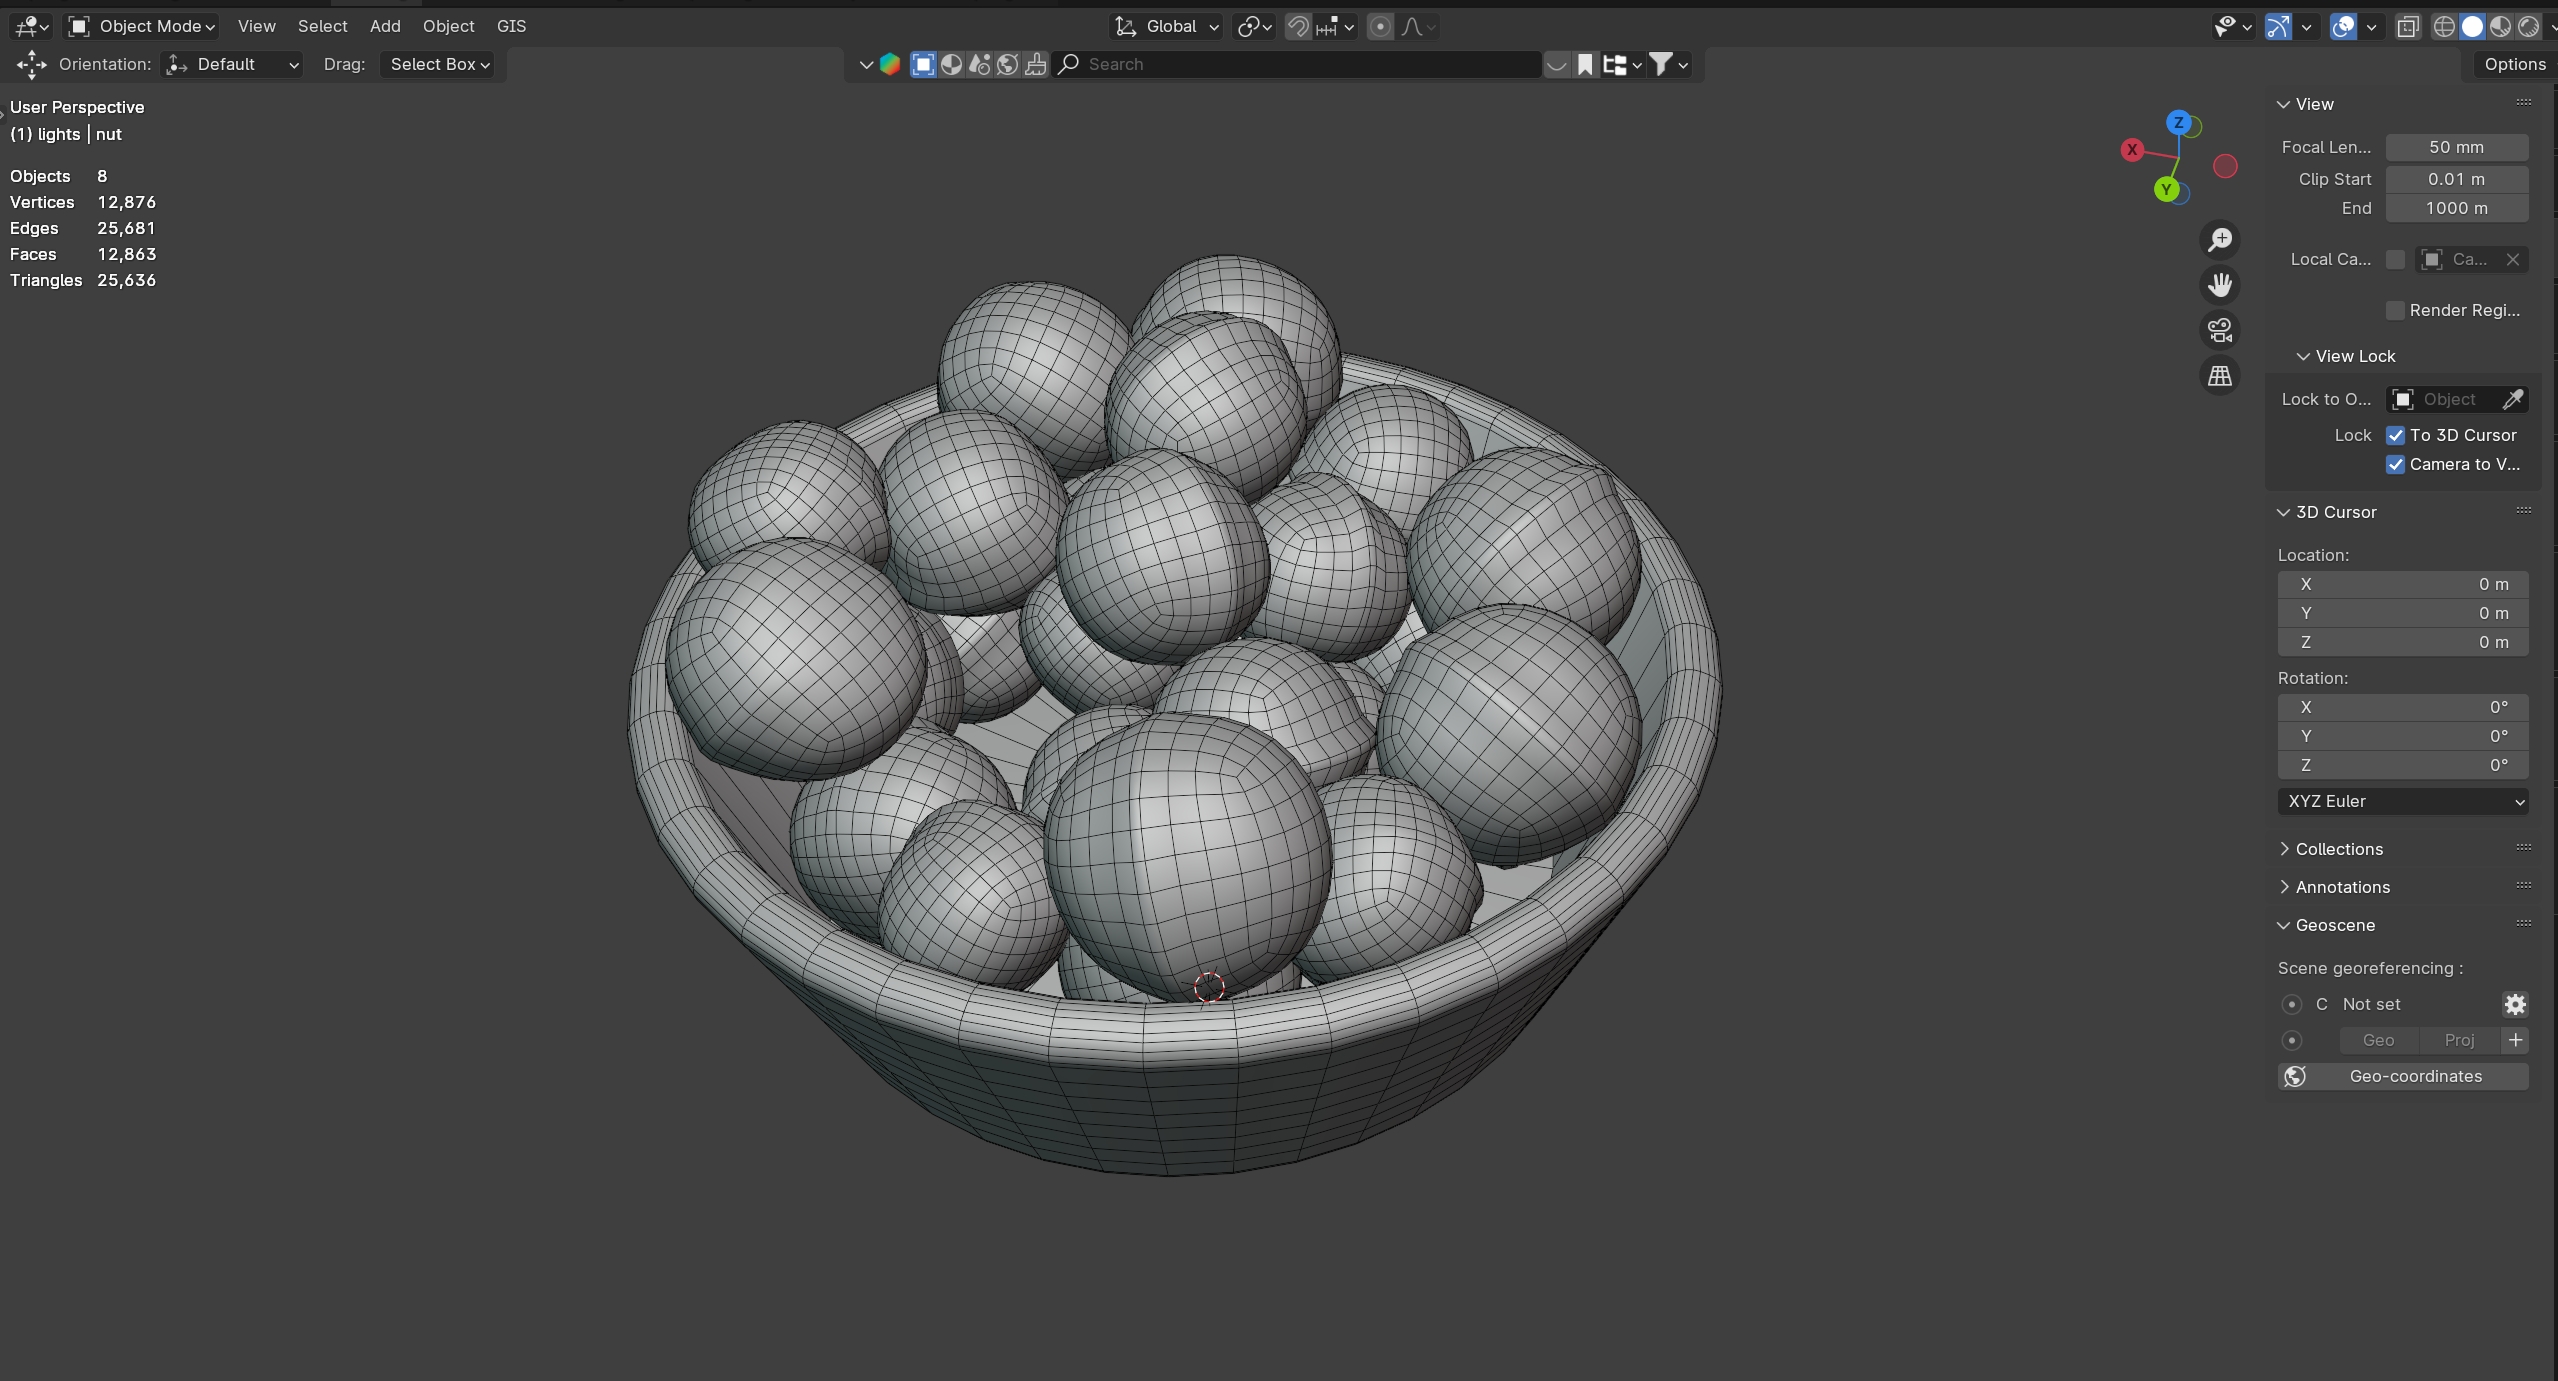Open the Object Mode dropdown
Viewport: 2558px width, 1381px height.
coord(142,26)
